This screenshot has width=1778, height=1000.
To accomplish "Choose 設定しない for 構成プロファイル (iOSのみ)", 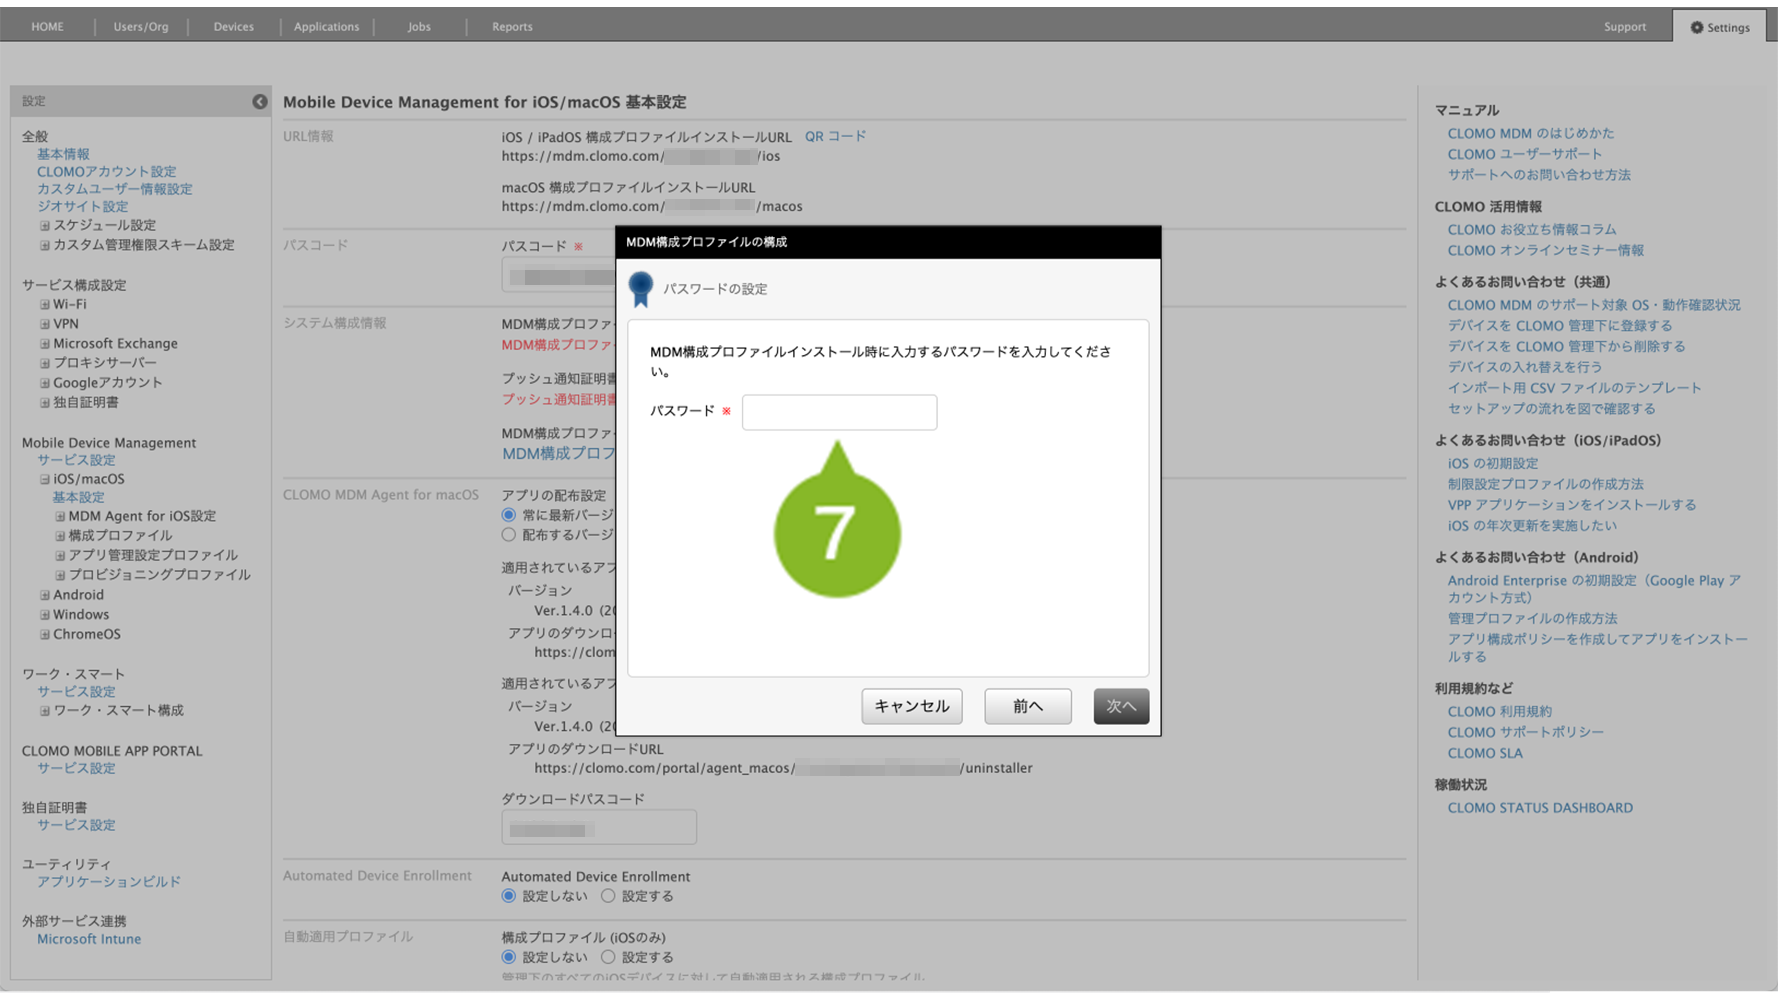I will 509,957.
